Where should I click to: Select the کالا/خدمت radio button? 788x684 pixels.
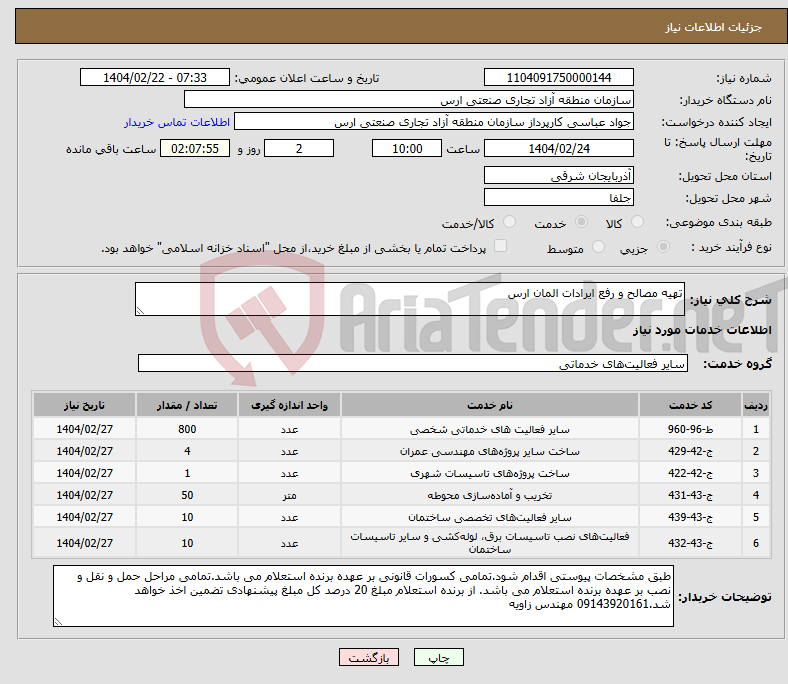coord(509,222)
